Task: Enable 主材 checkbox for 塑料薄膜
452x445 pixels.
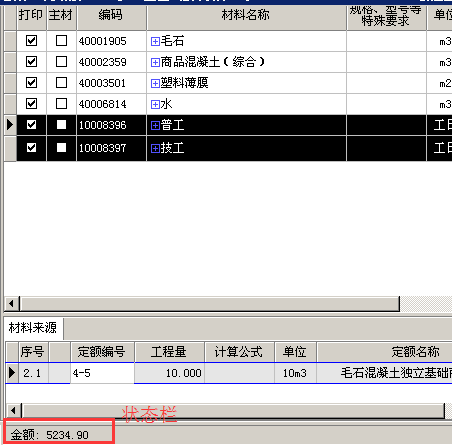Action: tap(61, 83)
